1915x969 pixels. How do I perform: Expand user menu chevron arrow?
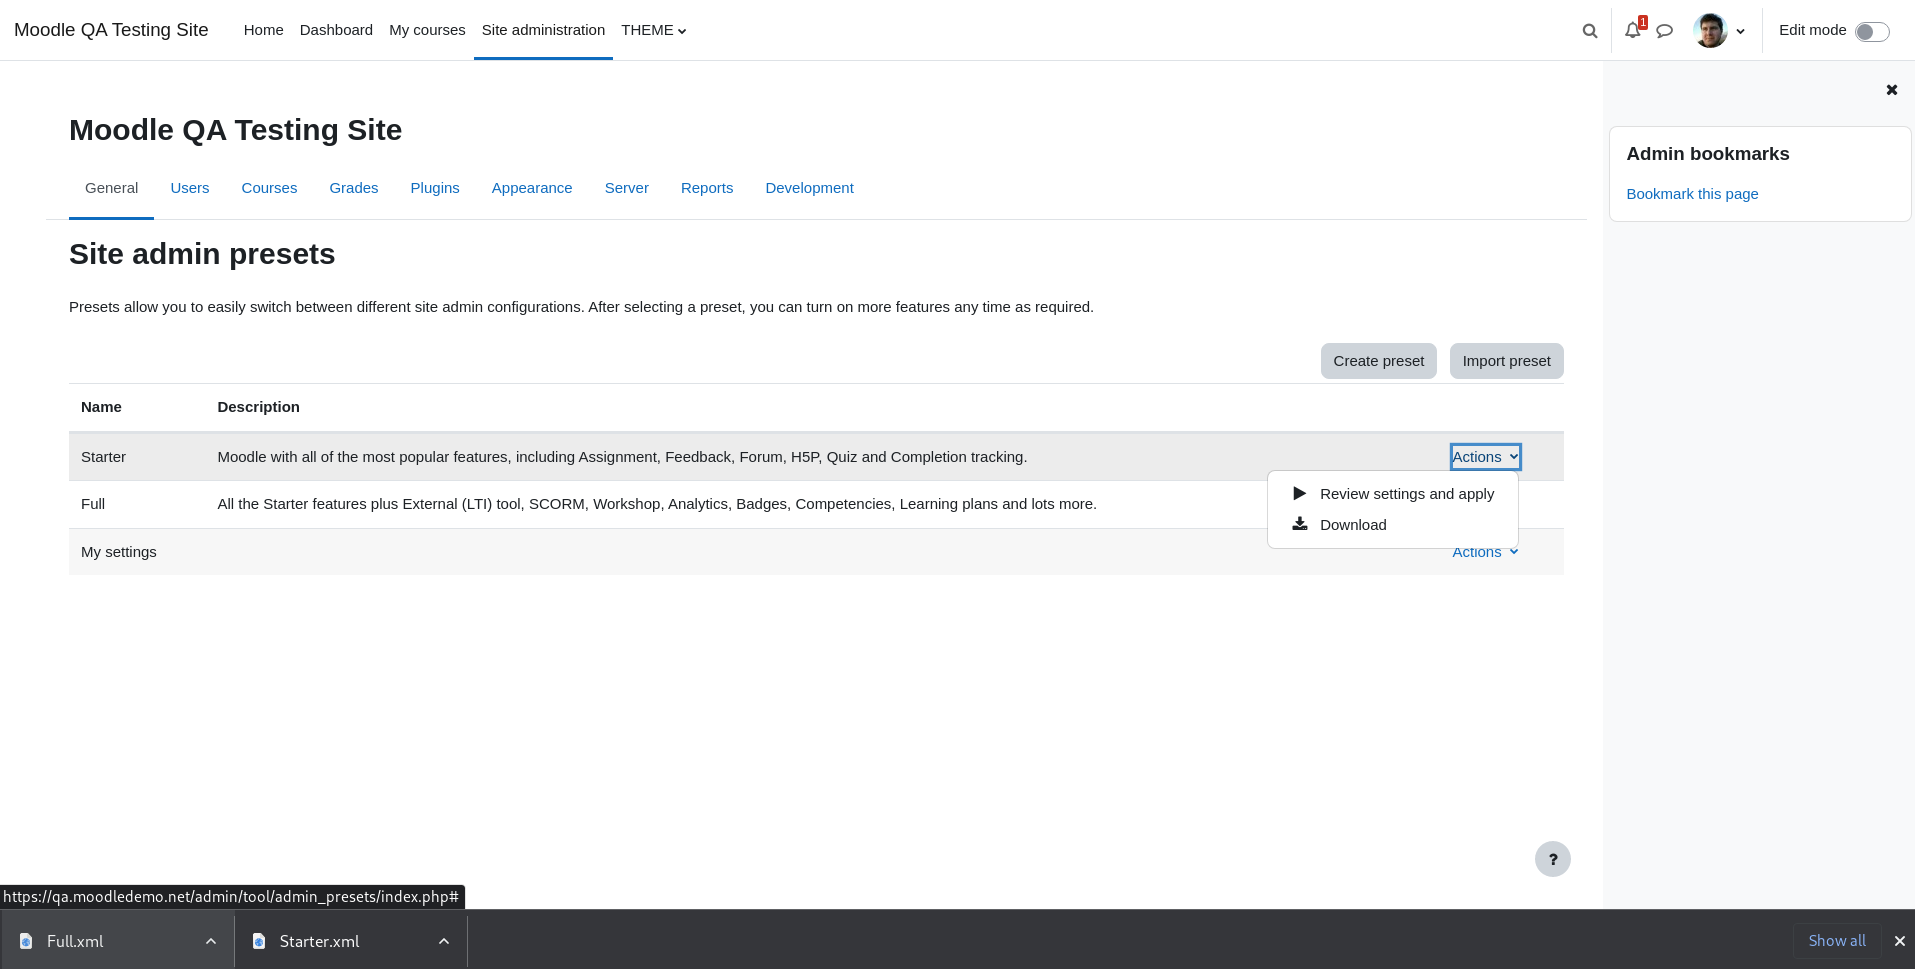tap(1740, 31)
